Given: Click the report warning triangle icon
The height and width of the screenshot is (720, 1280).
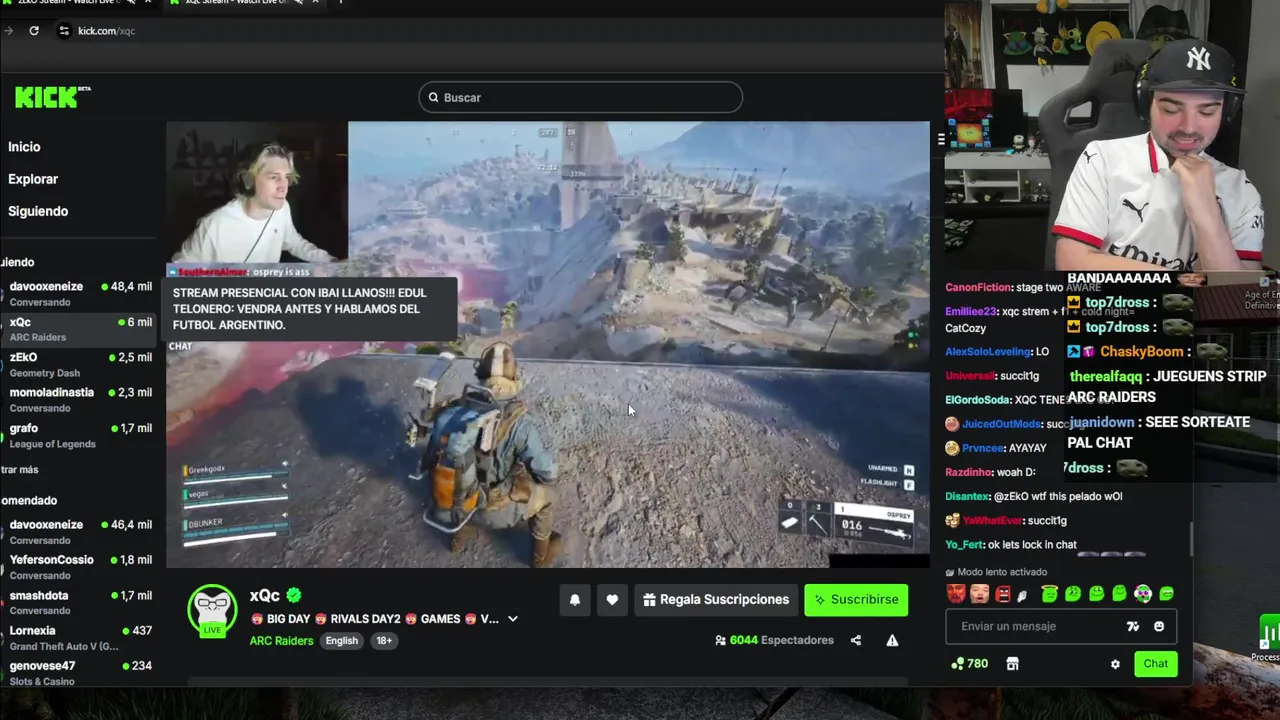Looking at the screenshot, I should point(892,640).
